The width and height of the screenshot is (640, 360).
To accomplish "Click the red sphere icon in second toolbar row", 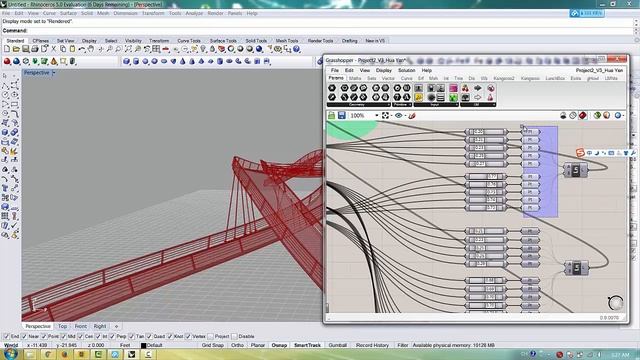I will pyautogui.click(x=7, y=62).
